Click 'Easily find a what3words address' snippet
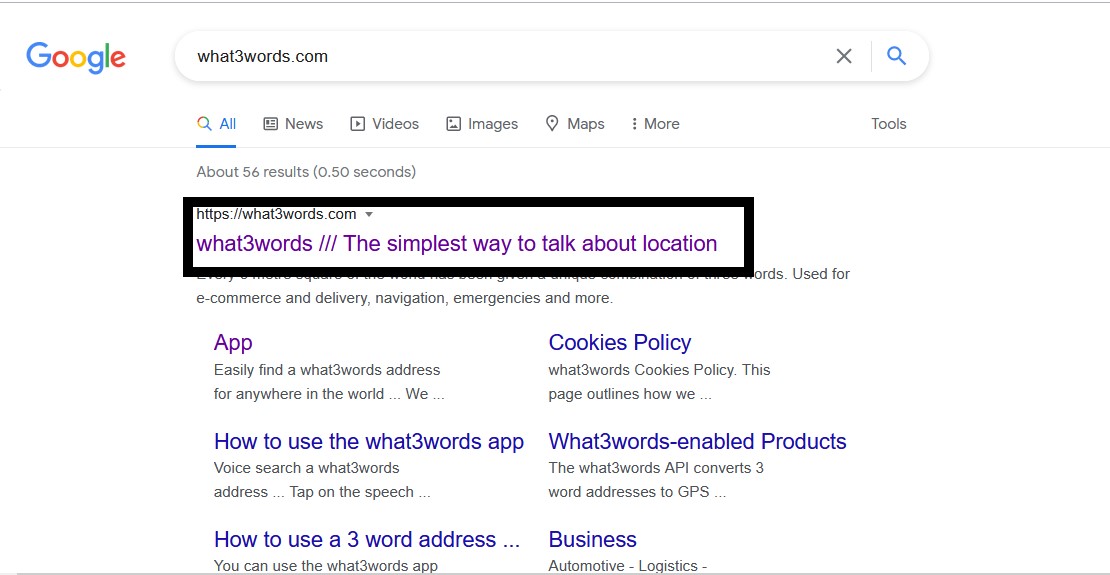This screenshot has height=575, width=1110. point(327,370)
